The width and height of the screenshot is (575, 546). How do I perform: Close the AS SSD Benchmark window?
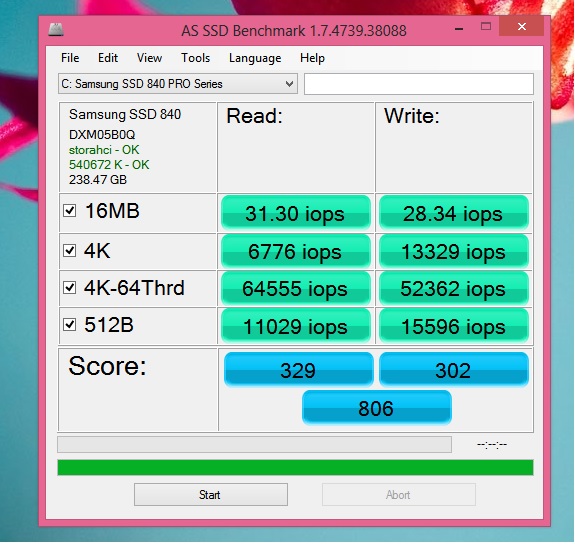521,26
